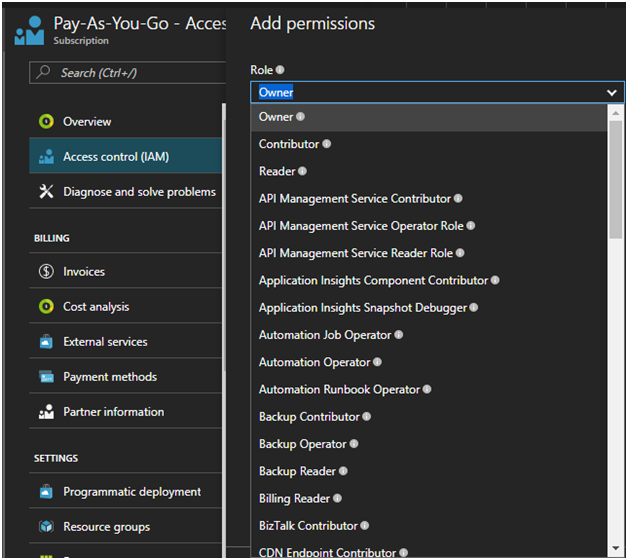This screenshot has width=628, height=560.
Task: Choose the Reader role
Action: 429,171
